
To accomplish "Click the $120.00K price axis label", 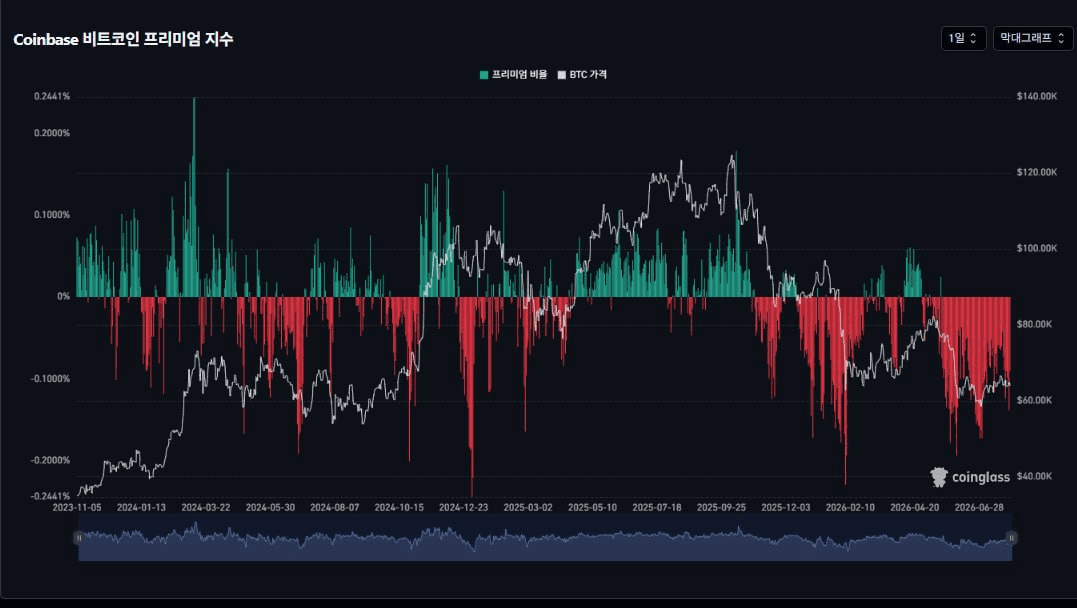I will coord(1036,172).
